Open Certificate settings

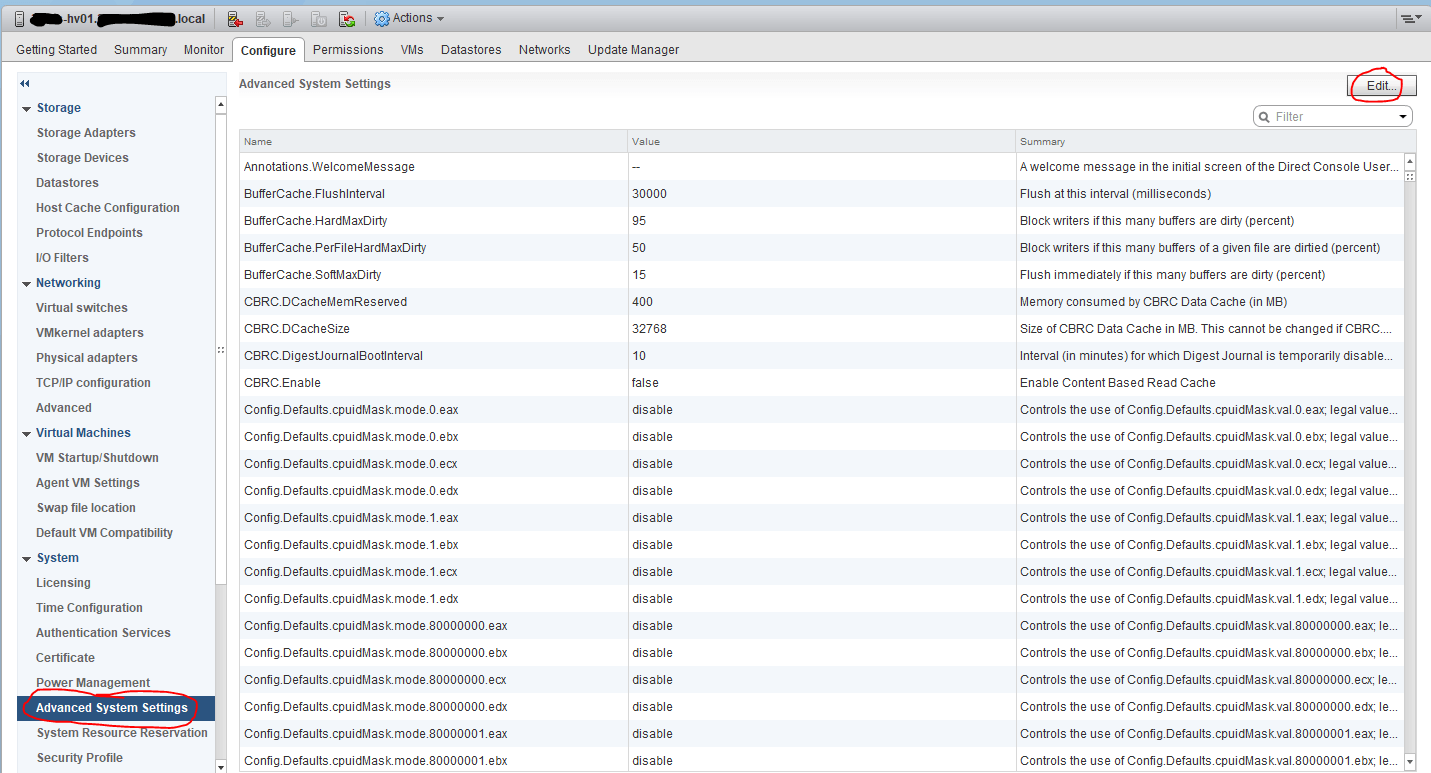65,658
